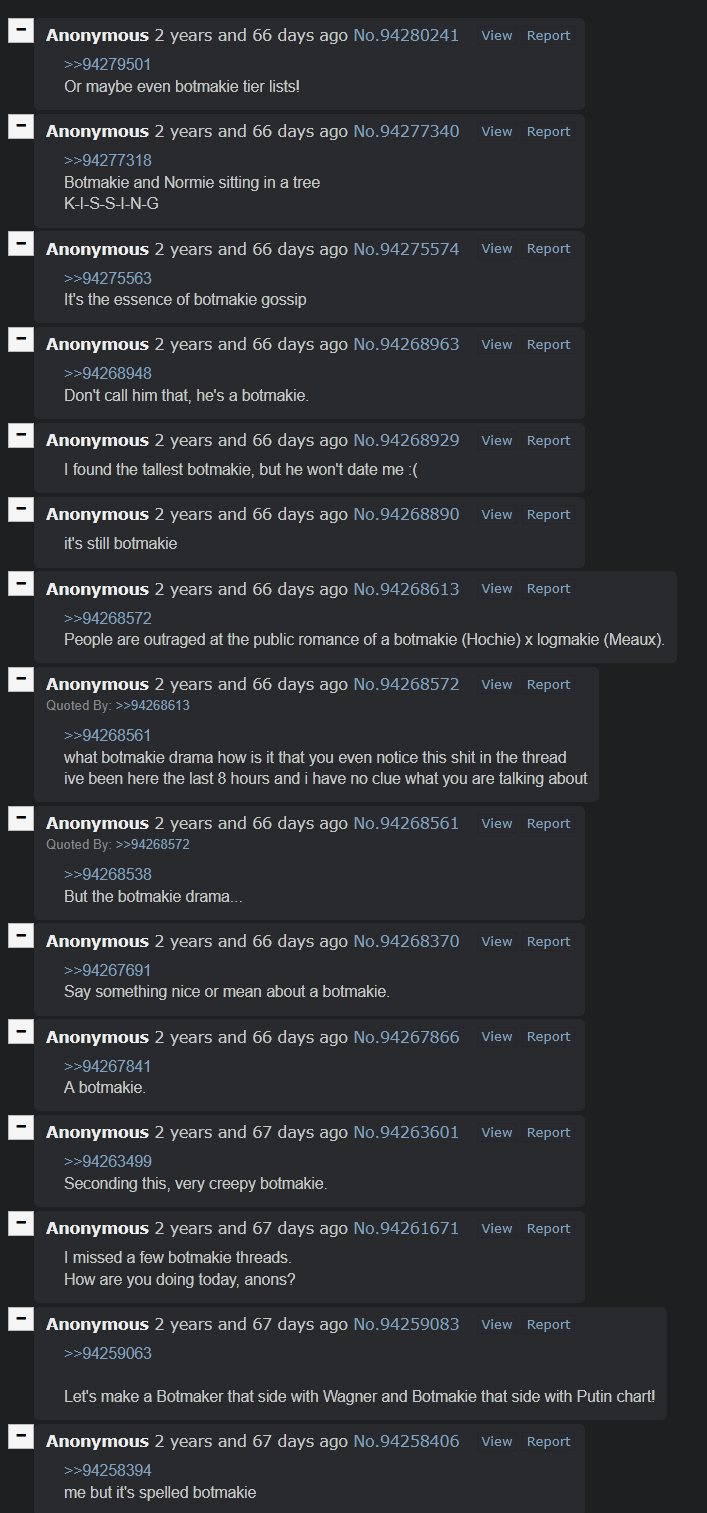
Task: Collapse post No.94261671 thread entry
Action: click(21, 1224)
